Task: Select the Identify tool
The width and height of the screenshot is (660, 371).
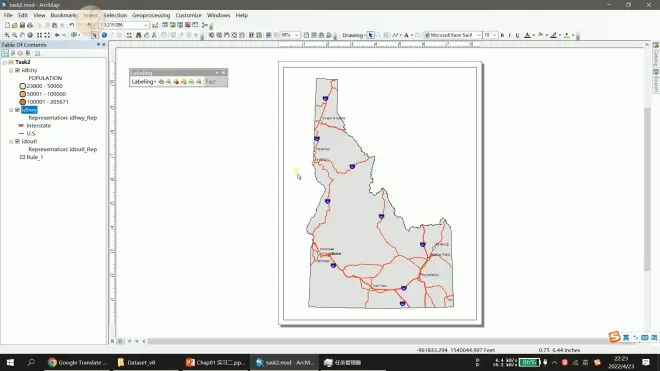Action: [104, 35]
